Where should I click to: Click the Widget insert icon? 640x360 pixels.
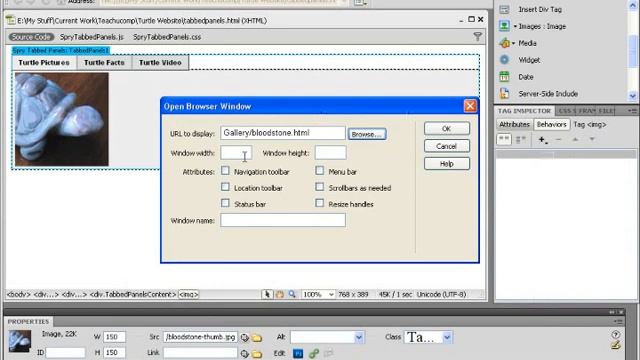click(x=504, y=60)
